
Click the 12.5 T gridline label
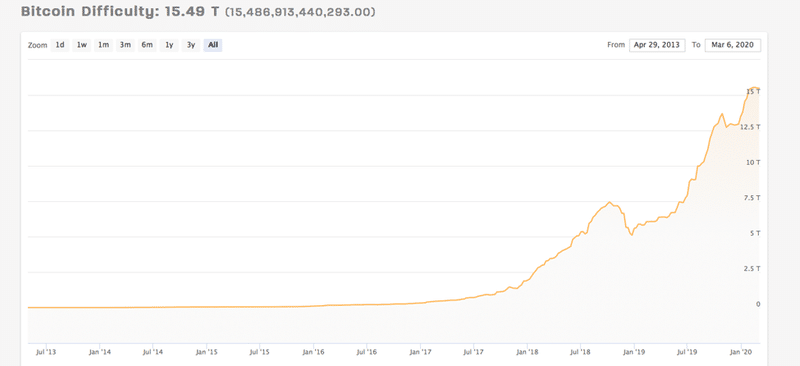750,127
